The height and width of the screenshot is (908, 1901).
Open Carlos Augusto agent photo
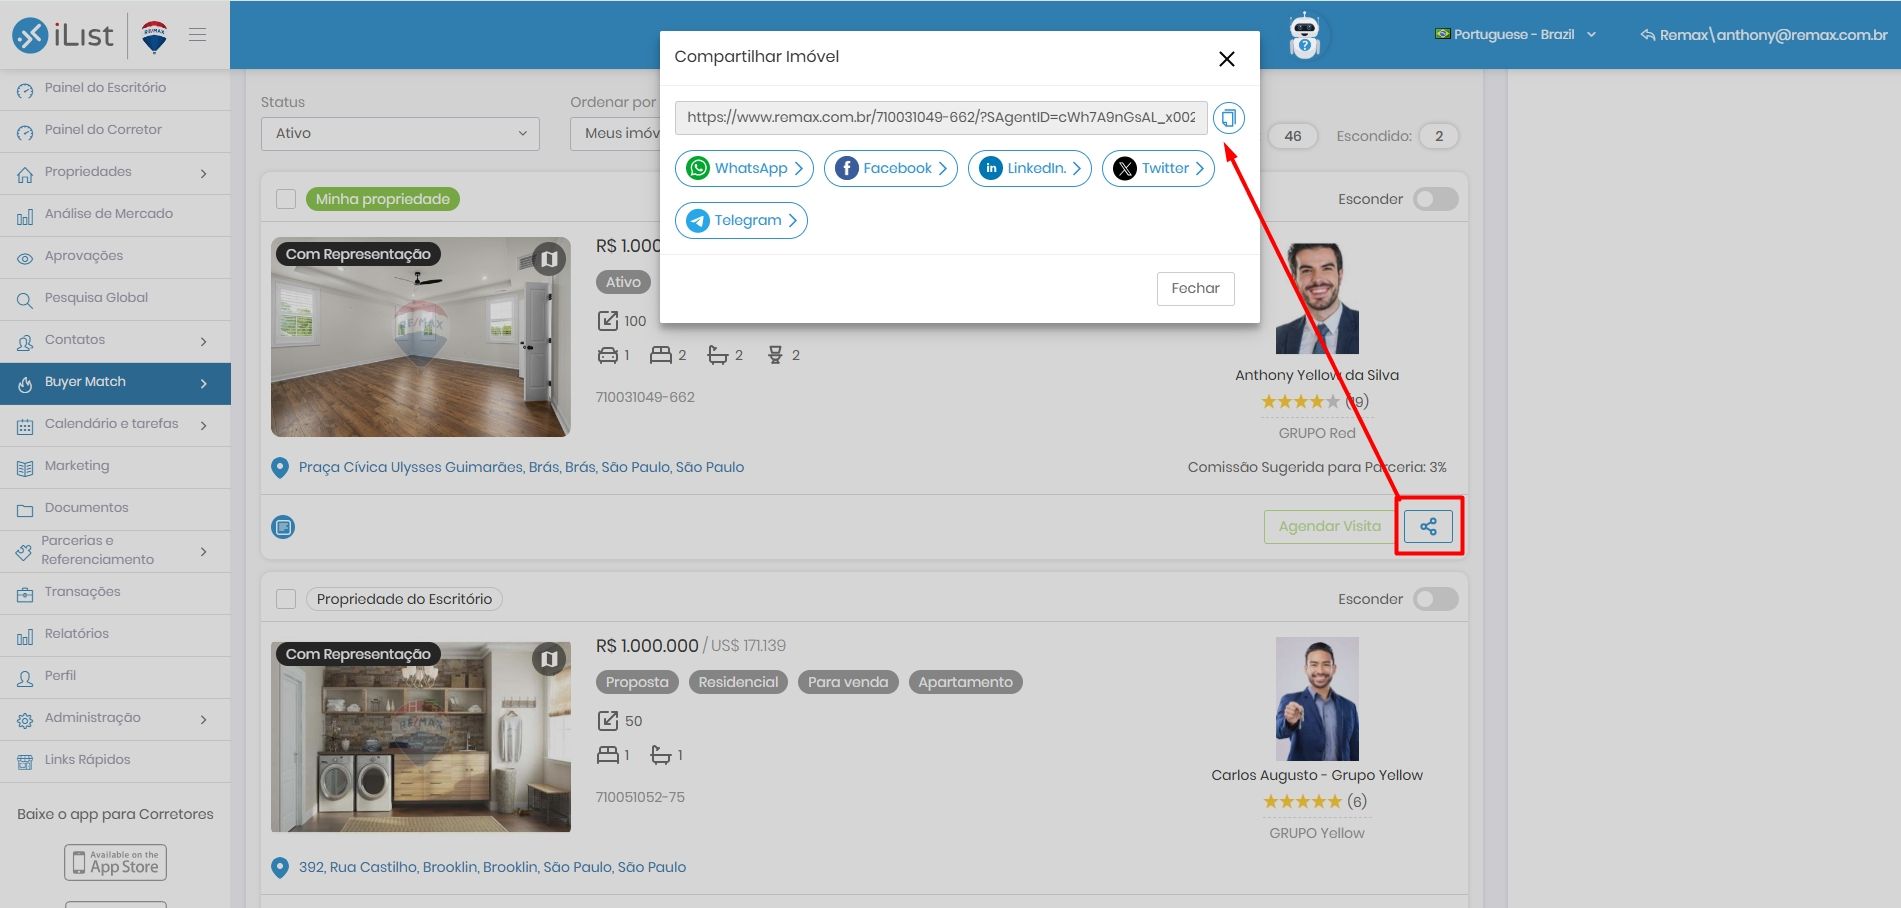click(1317, 699)
